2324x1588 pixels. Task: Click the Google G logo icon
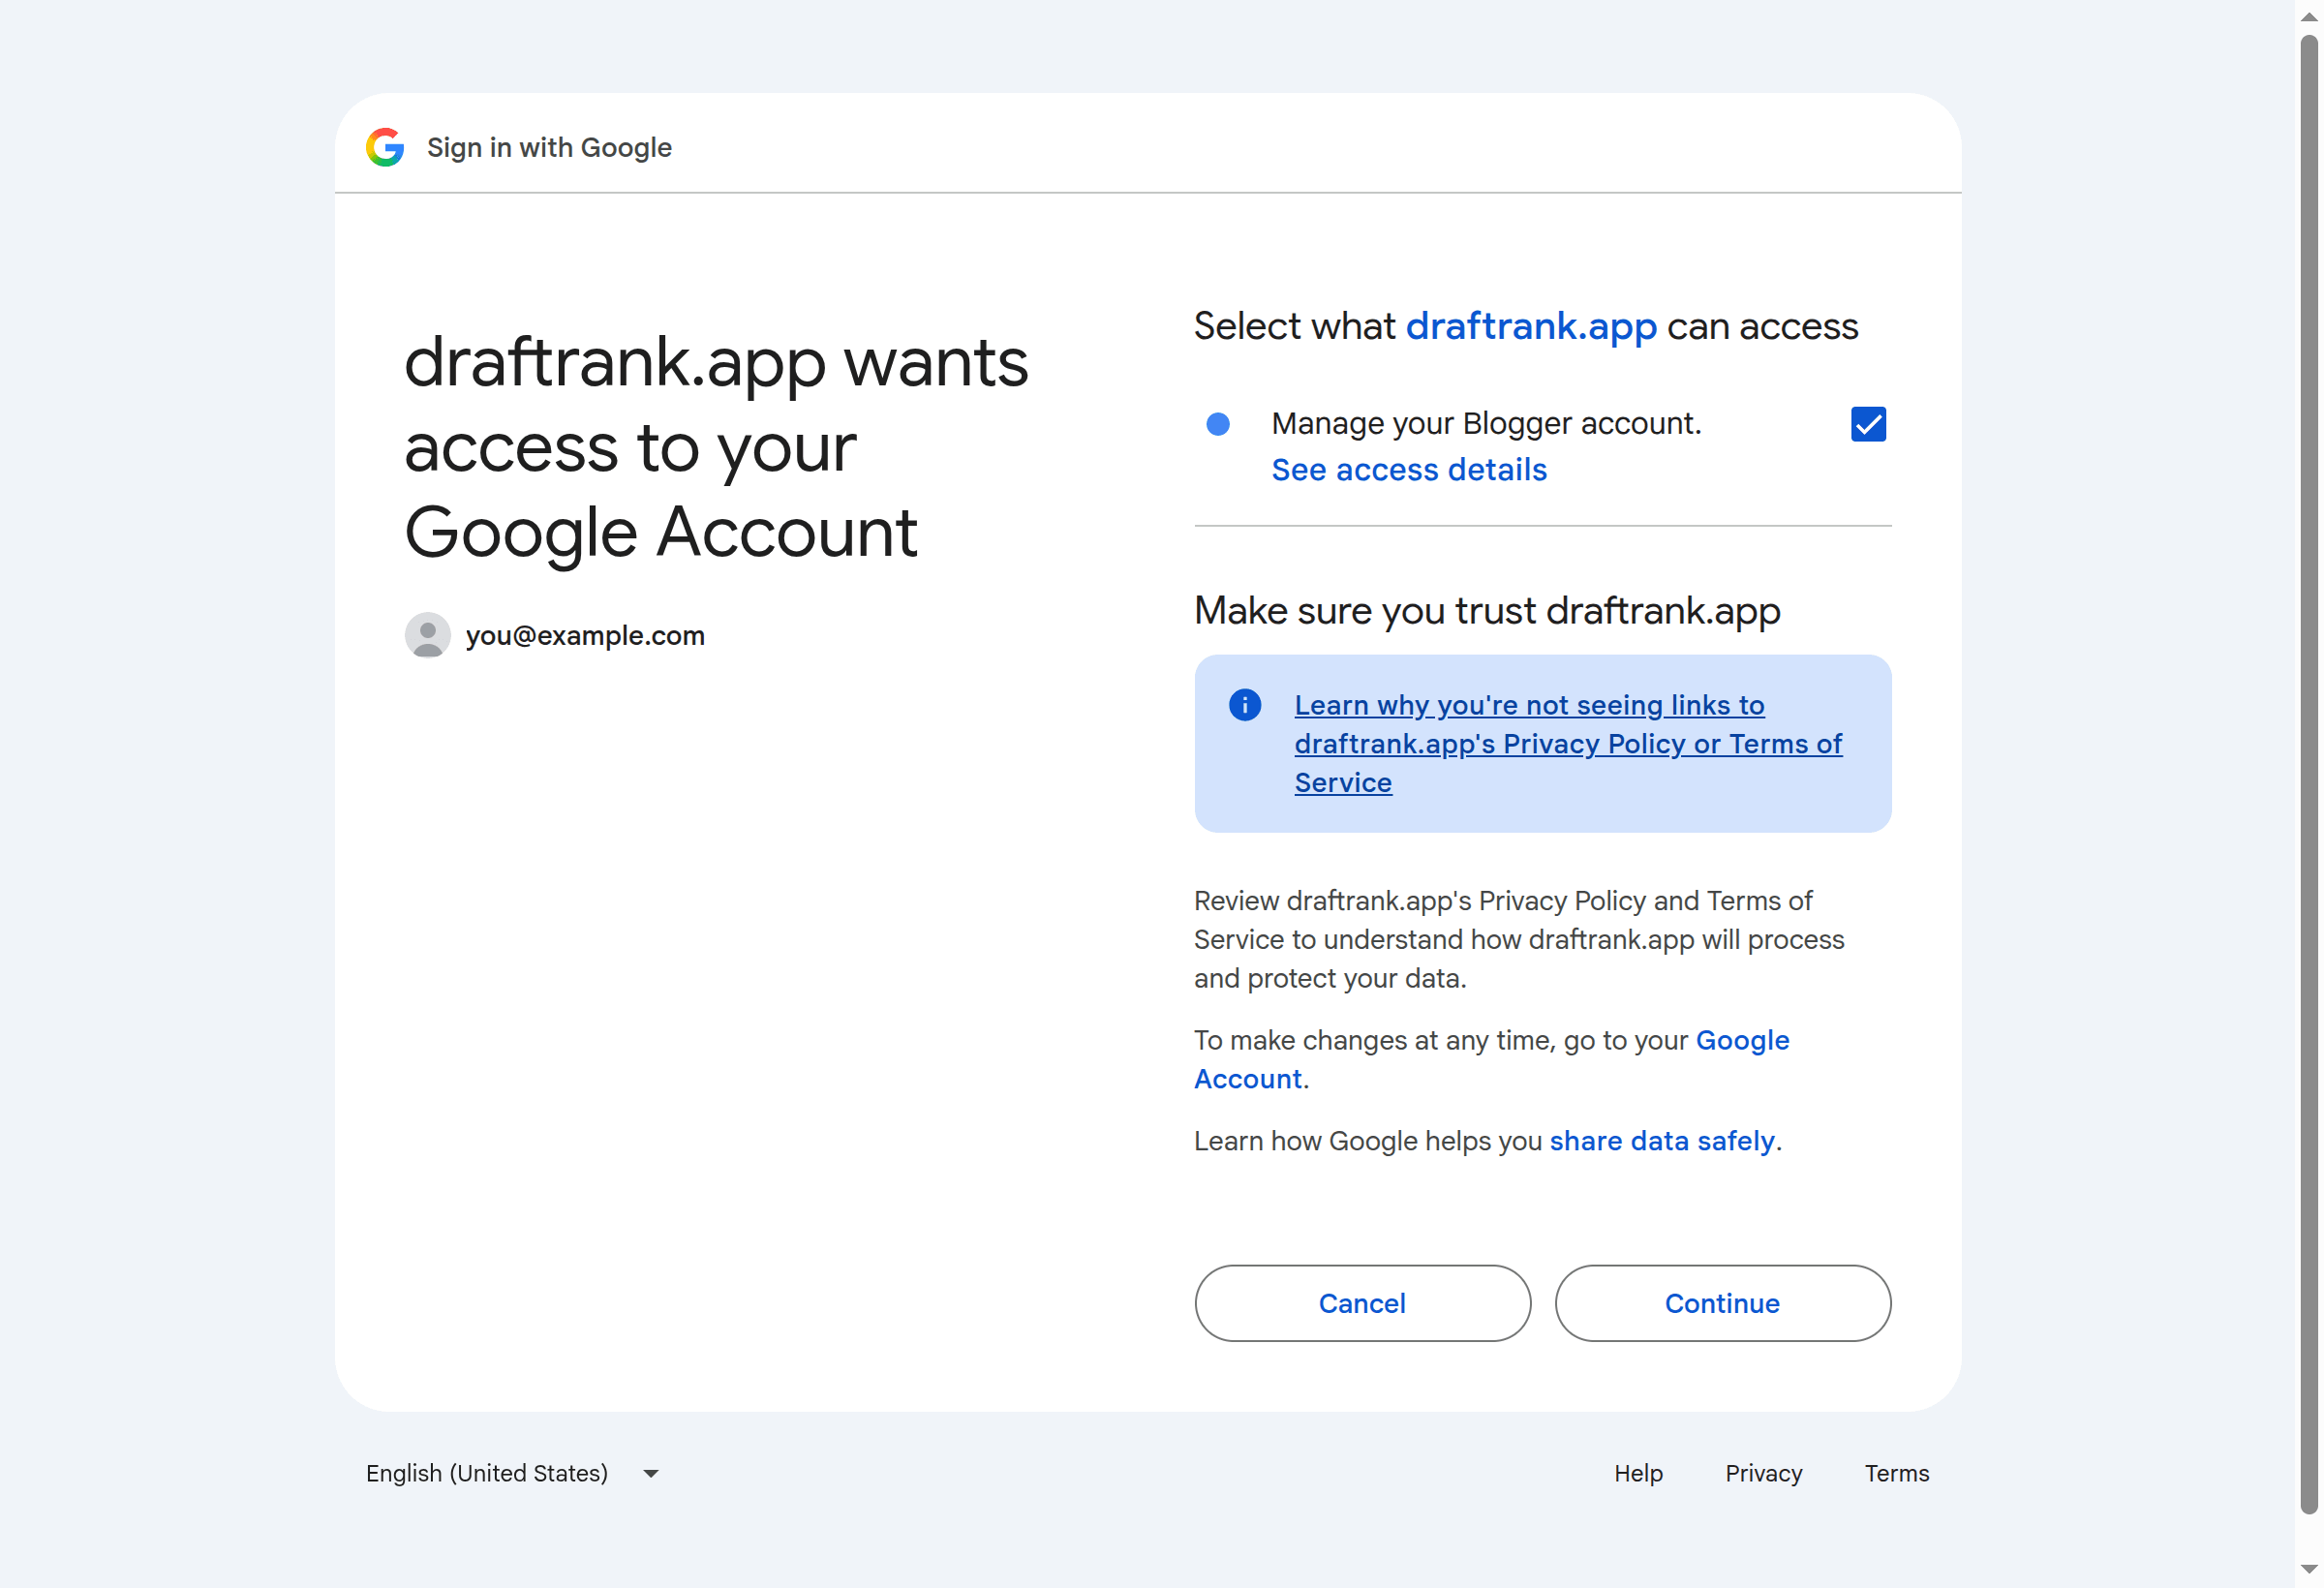pyautogui.click(x=385, y=148)
